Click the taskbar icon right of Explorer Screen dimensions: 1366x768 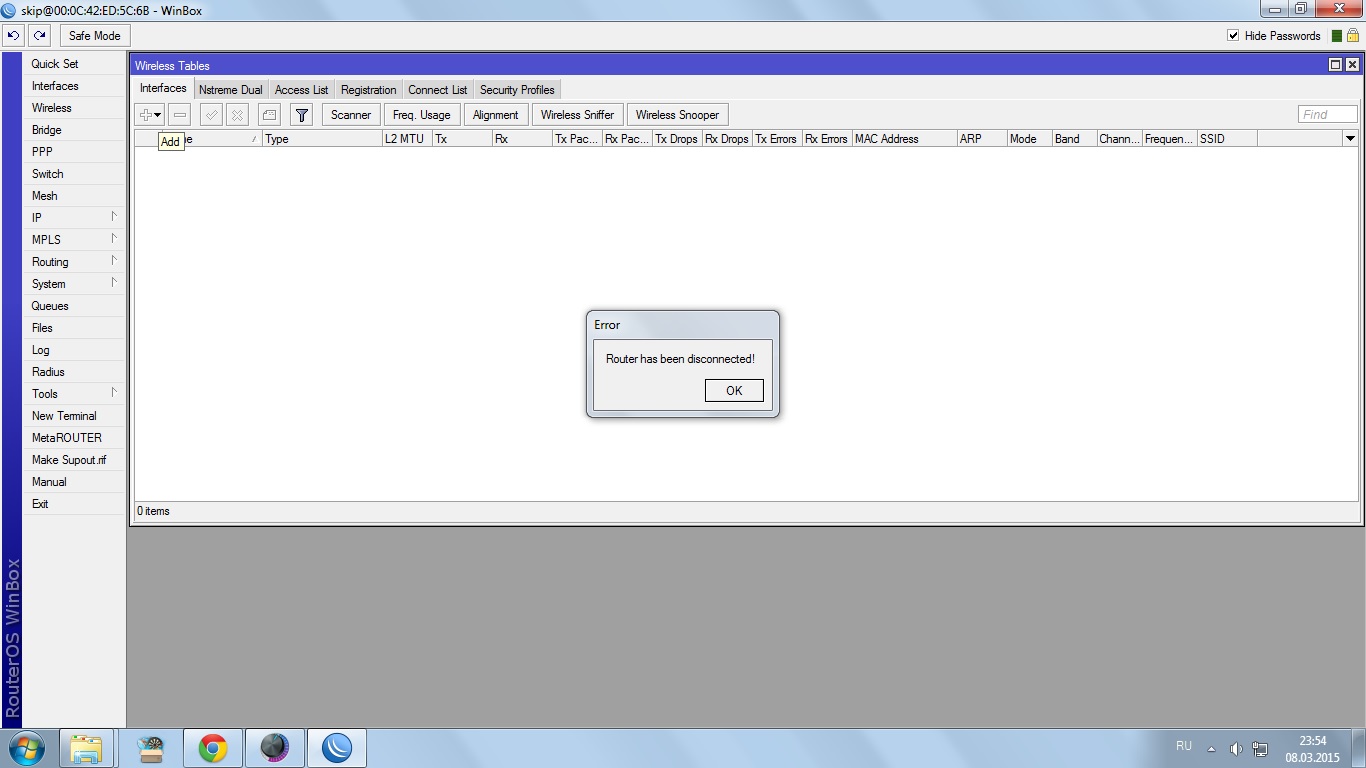click(x=150, y=748)
